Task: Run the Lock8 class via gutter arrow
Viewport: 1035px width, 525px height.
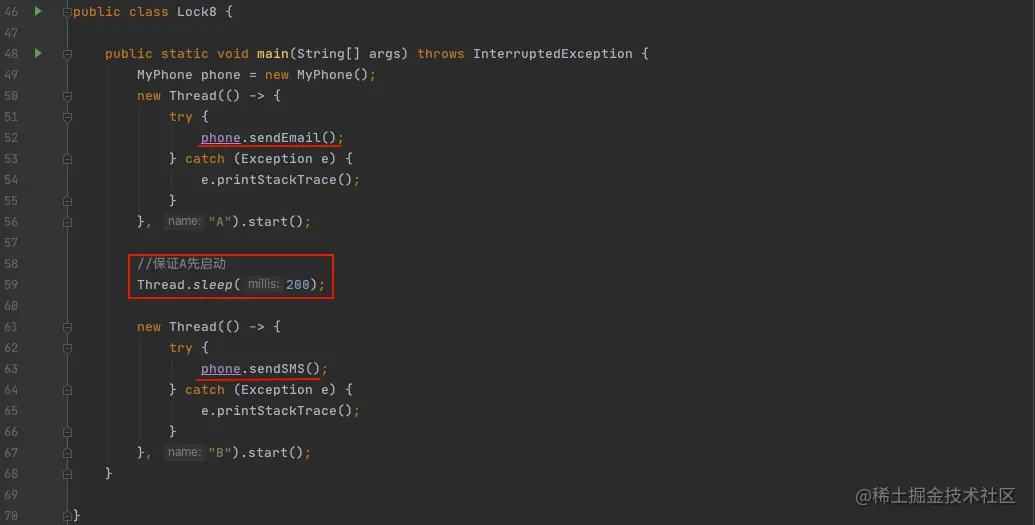Action: pos(38,11)
